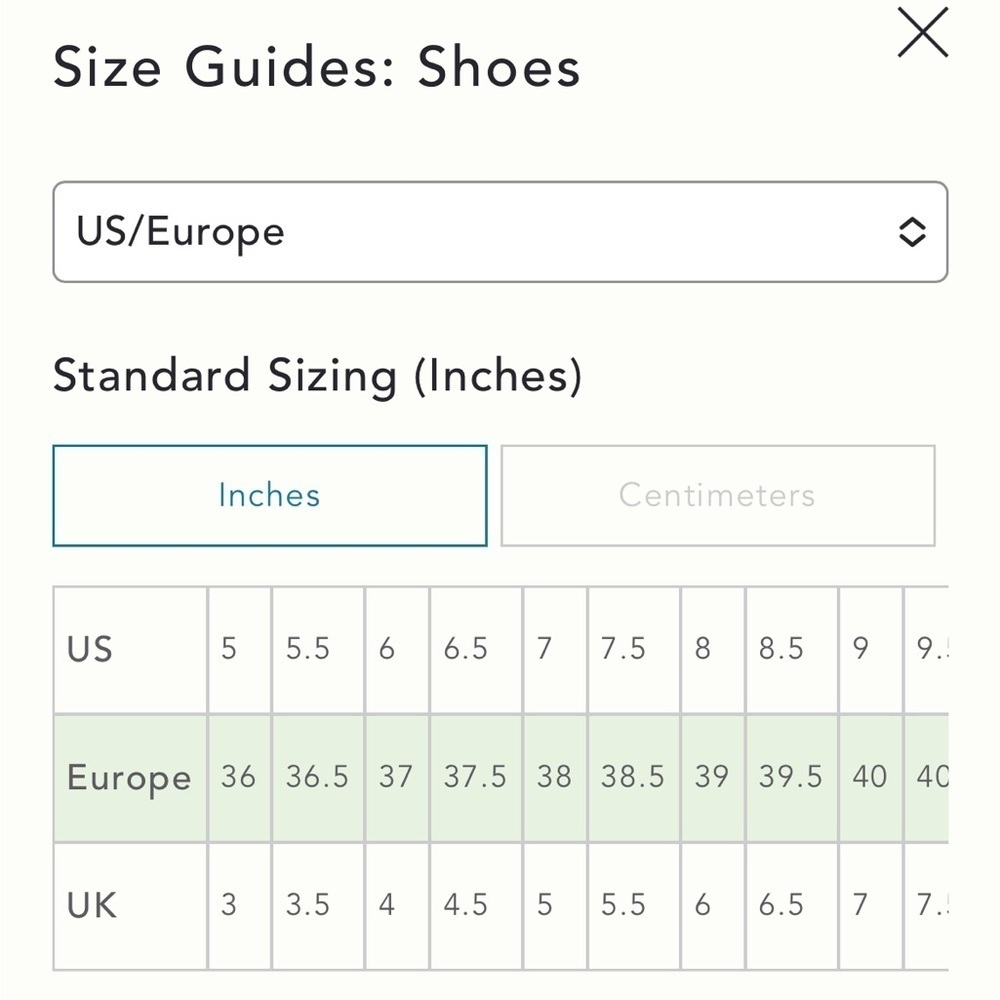Select US size 6.5 cell

(x=476, y=649)
